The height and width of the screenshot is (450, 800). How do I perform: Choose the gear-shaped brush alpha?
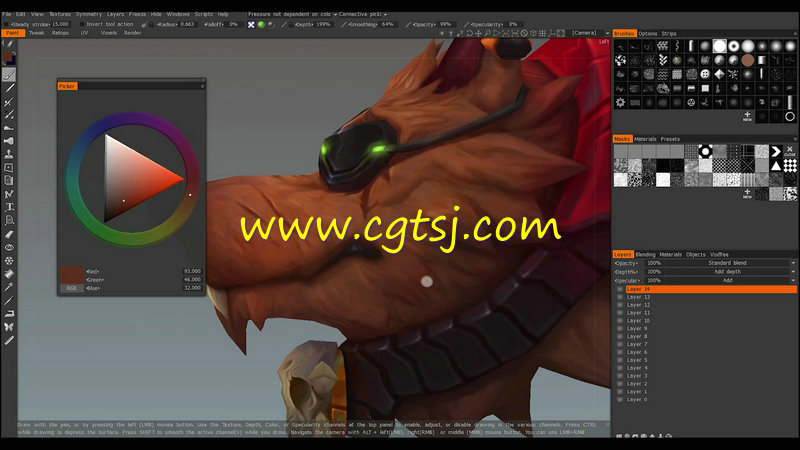[x=620, y=102]
